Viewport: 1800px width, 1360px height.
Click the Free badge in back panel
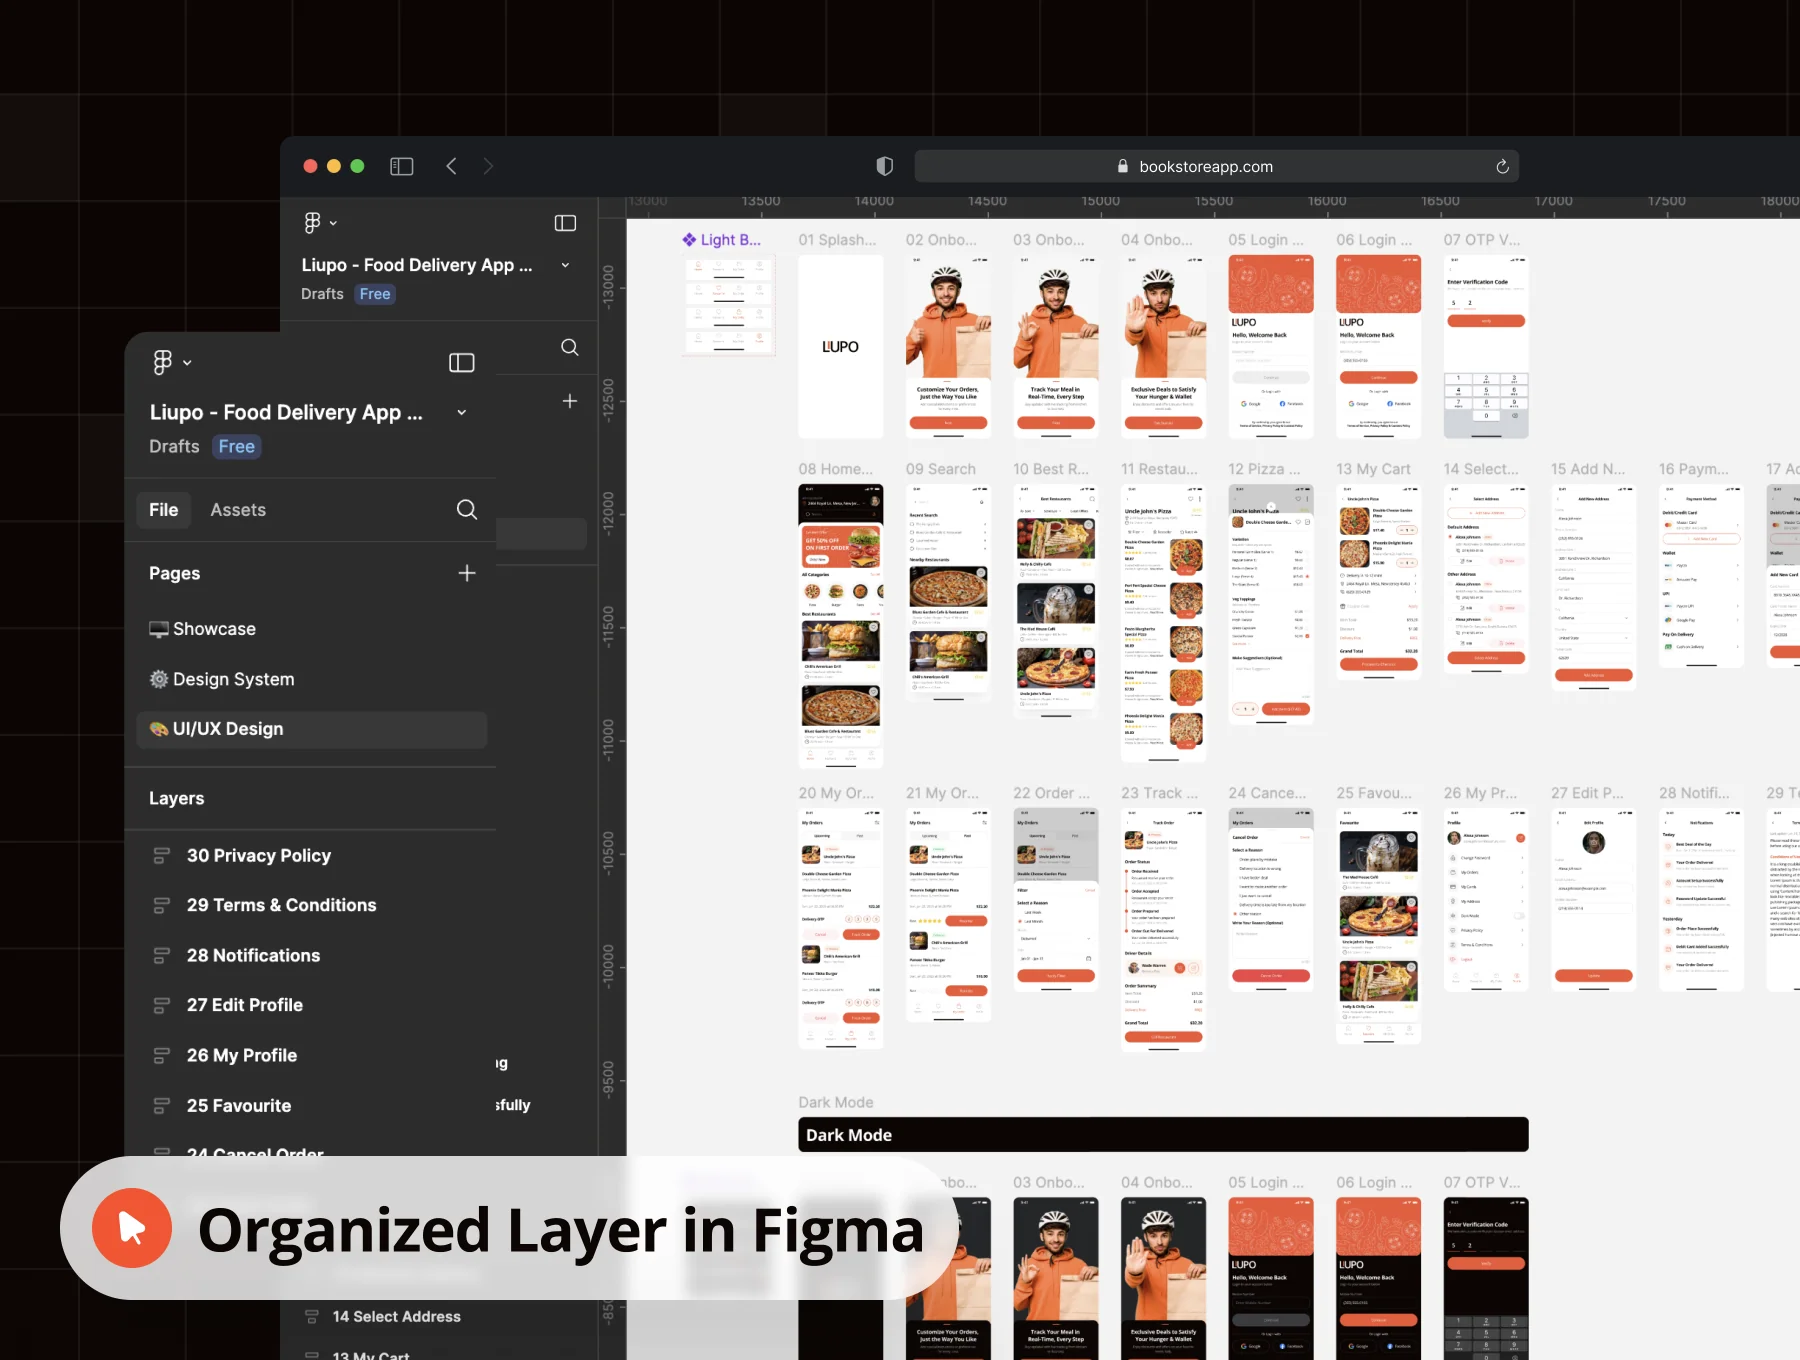coord(375,294)
